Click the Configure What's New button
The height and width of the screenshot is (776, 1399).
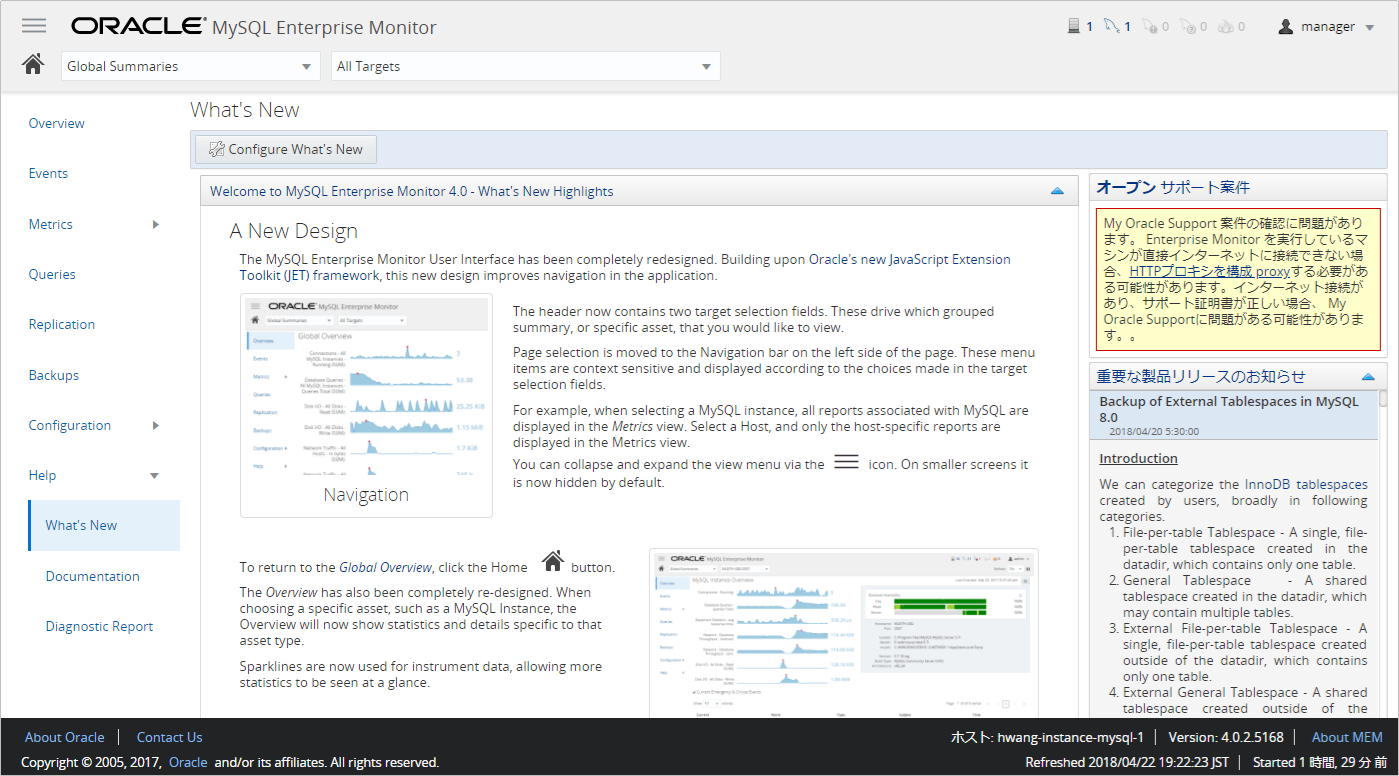tap(286, 149)
